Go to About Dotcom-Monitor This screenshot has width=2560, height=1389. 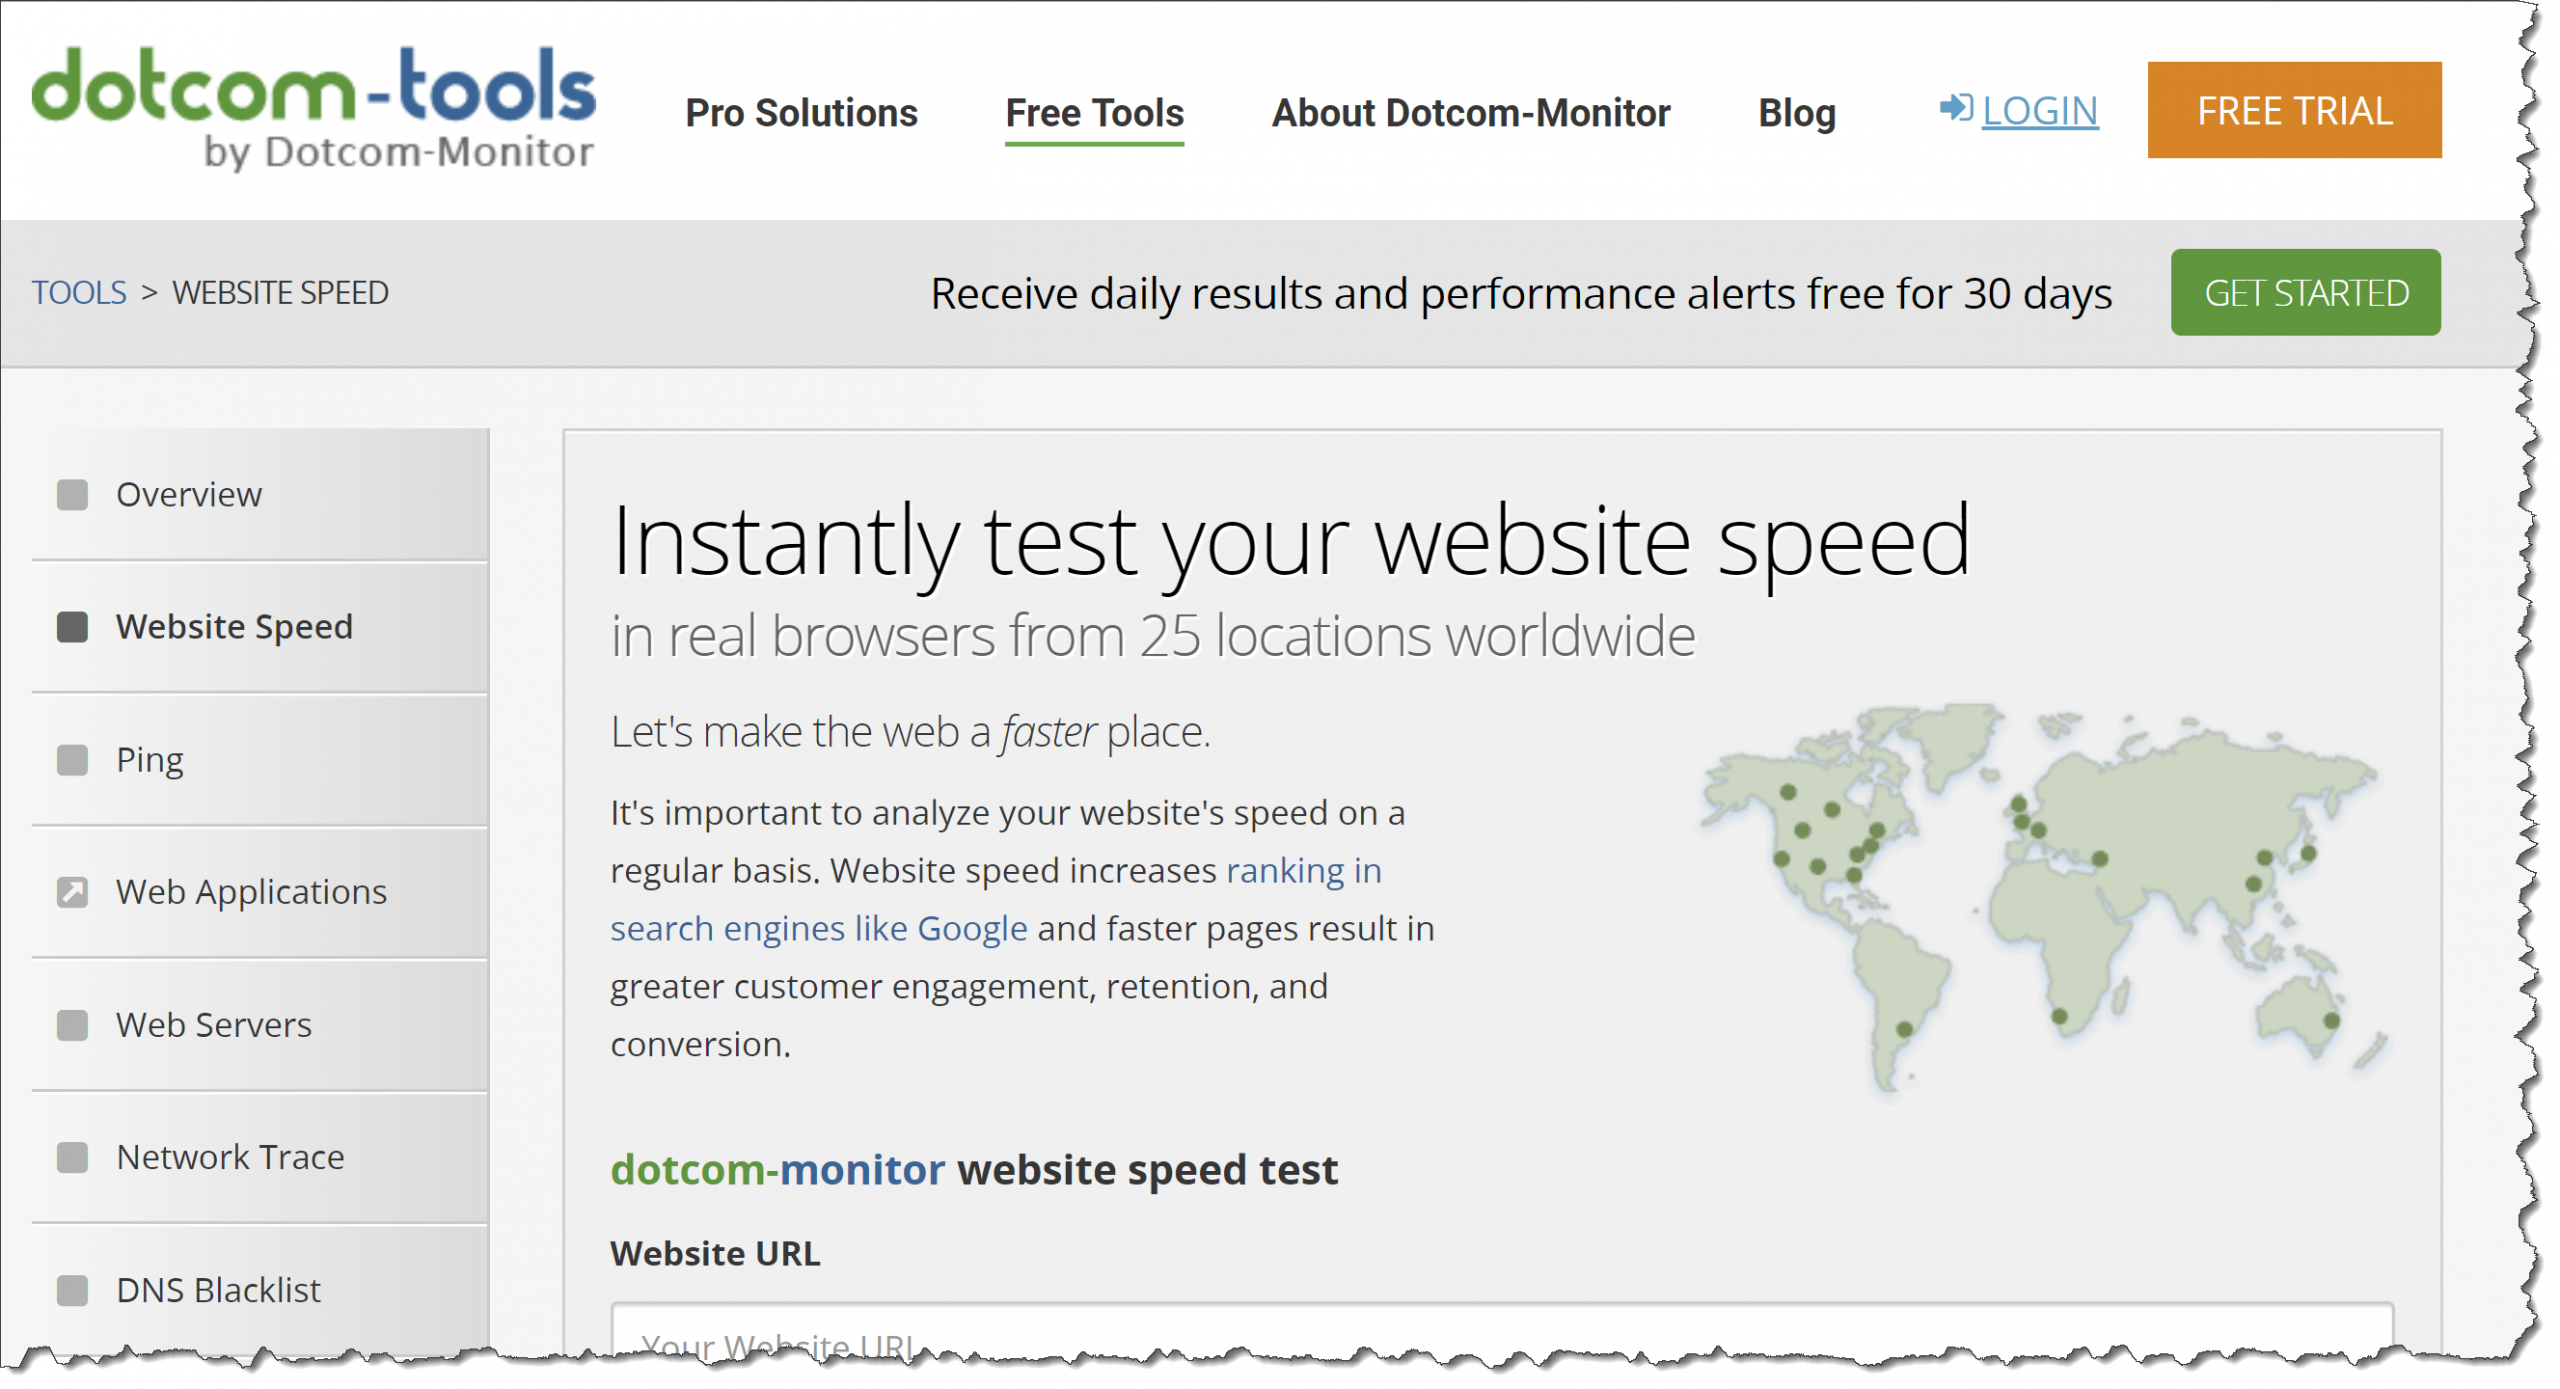point(1470,113)
